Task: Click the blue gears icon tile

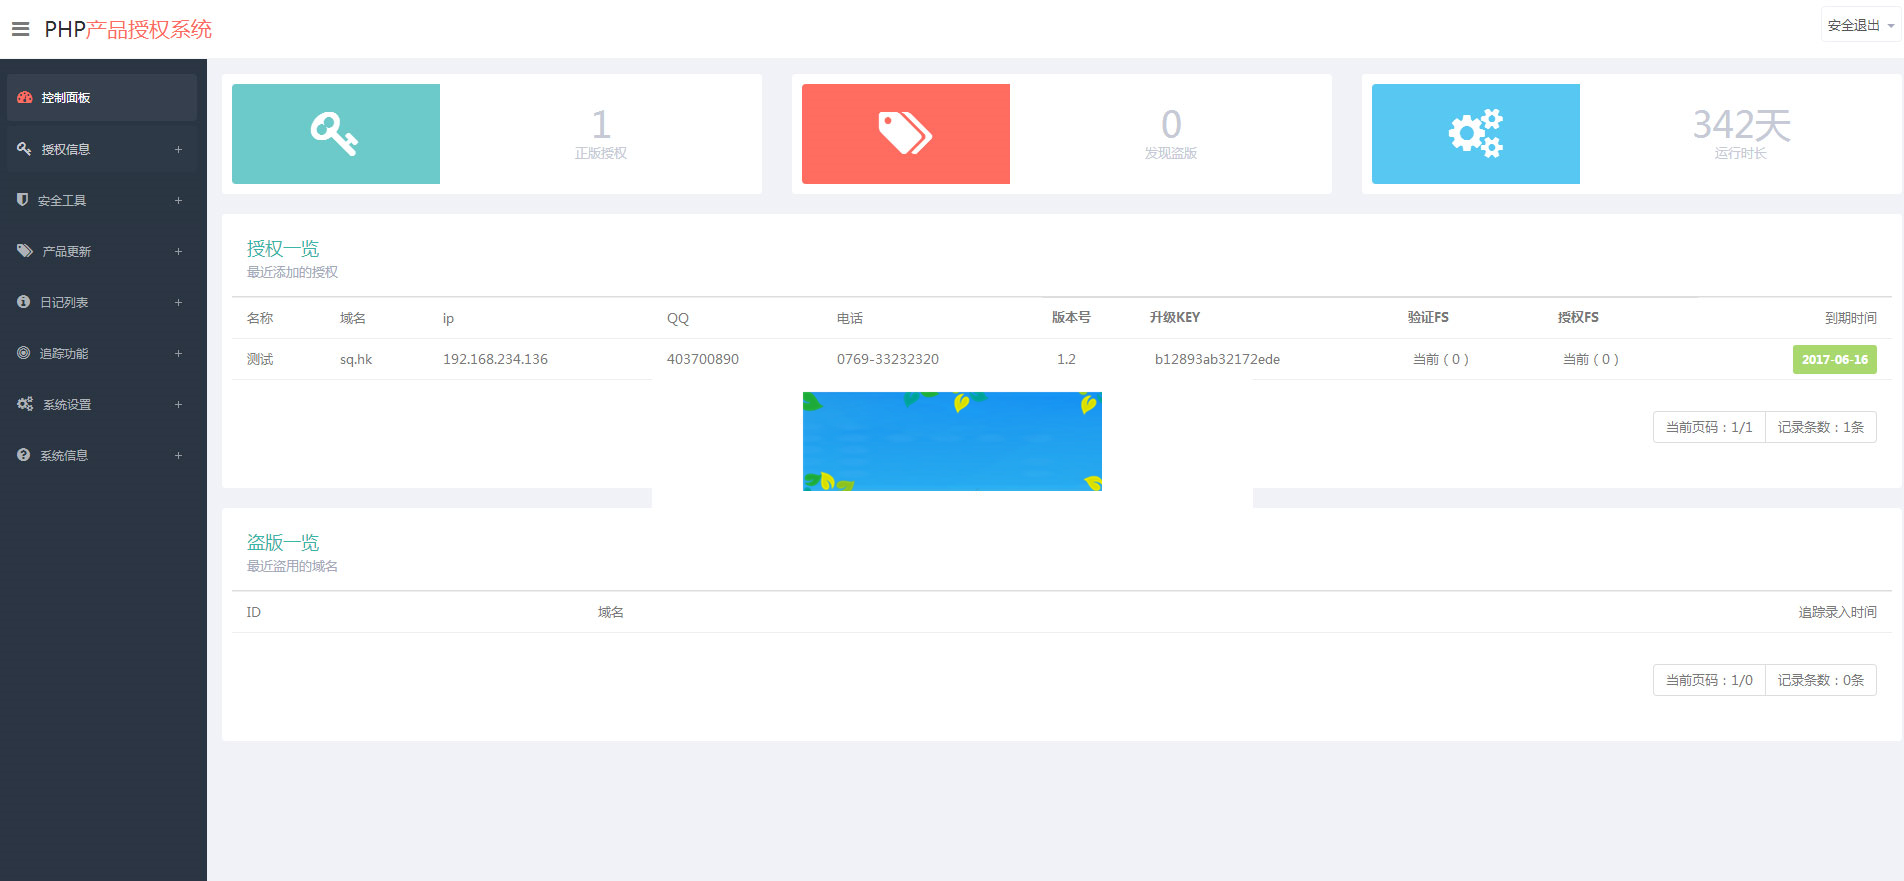Action: (1475, 134)
